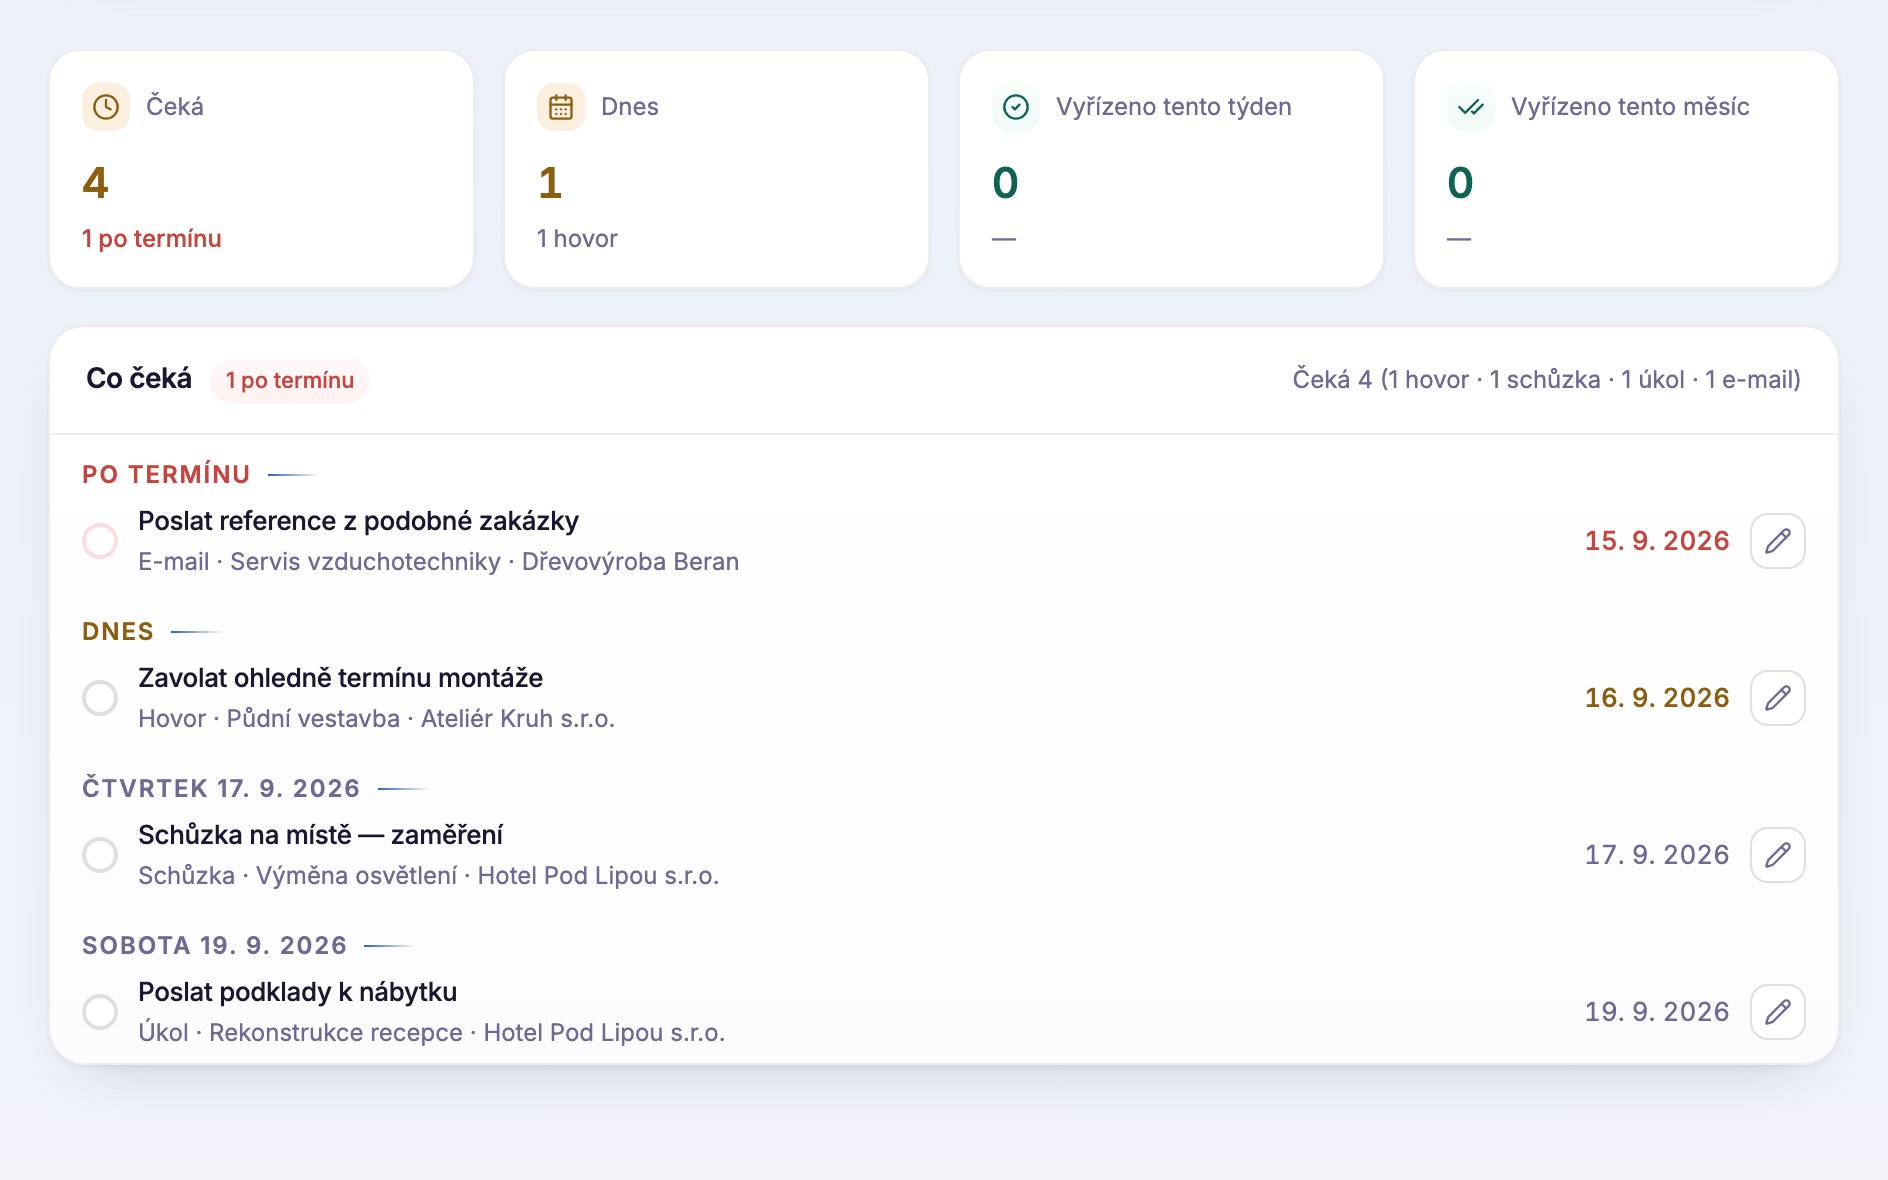Click Úkol · Rekonstrukce recepce · Hotel Pod Lipou subtitle
This screenshot has height=1180, width=1888.
click(431, 1033)
